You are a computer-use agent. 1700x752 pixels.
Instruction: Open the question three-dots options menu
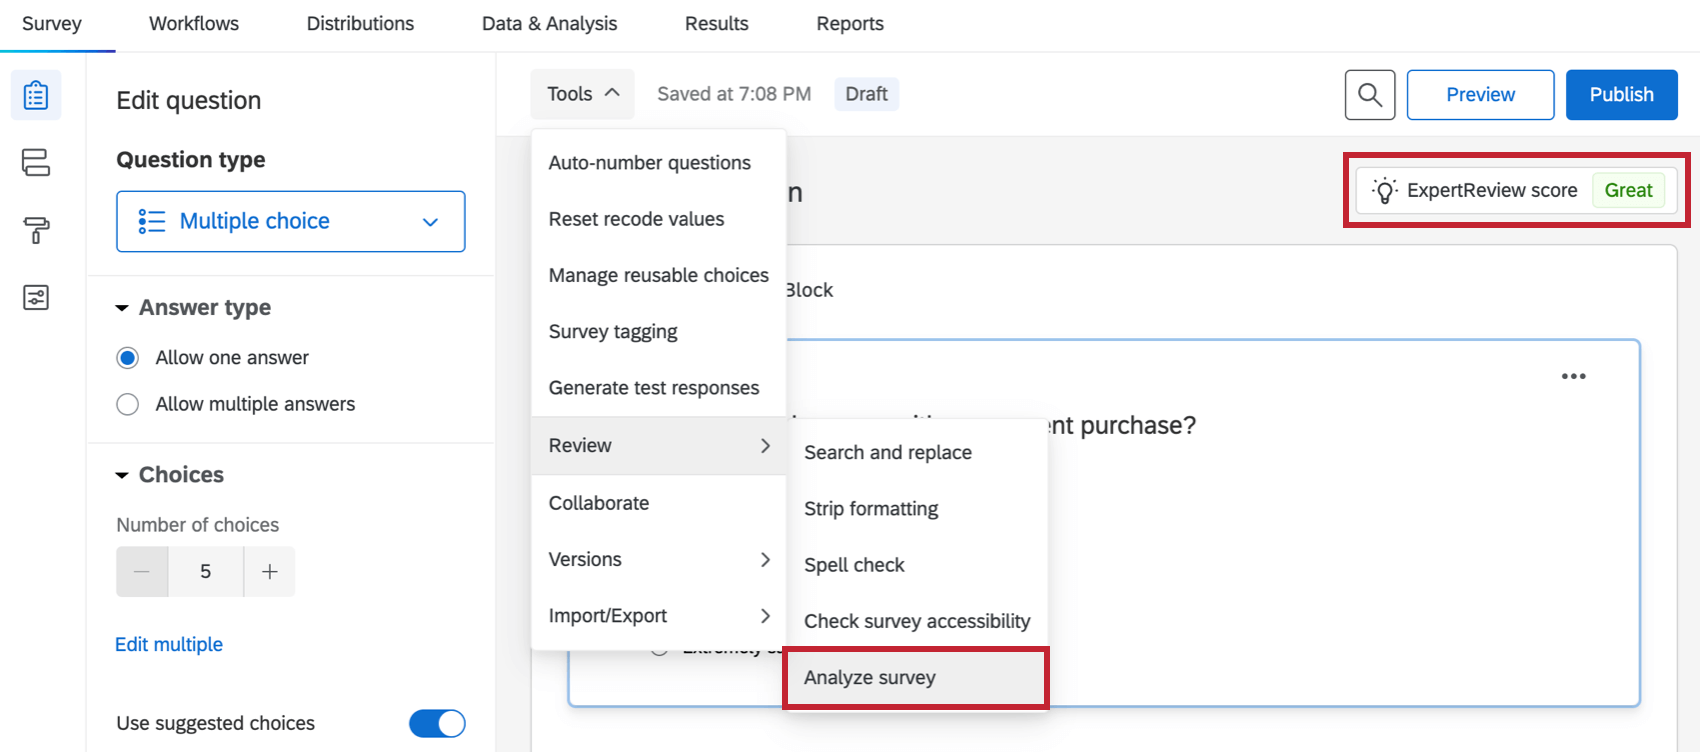click(1573, 377)
